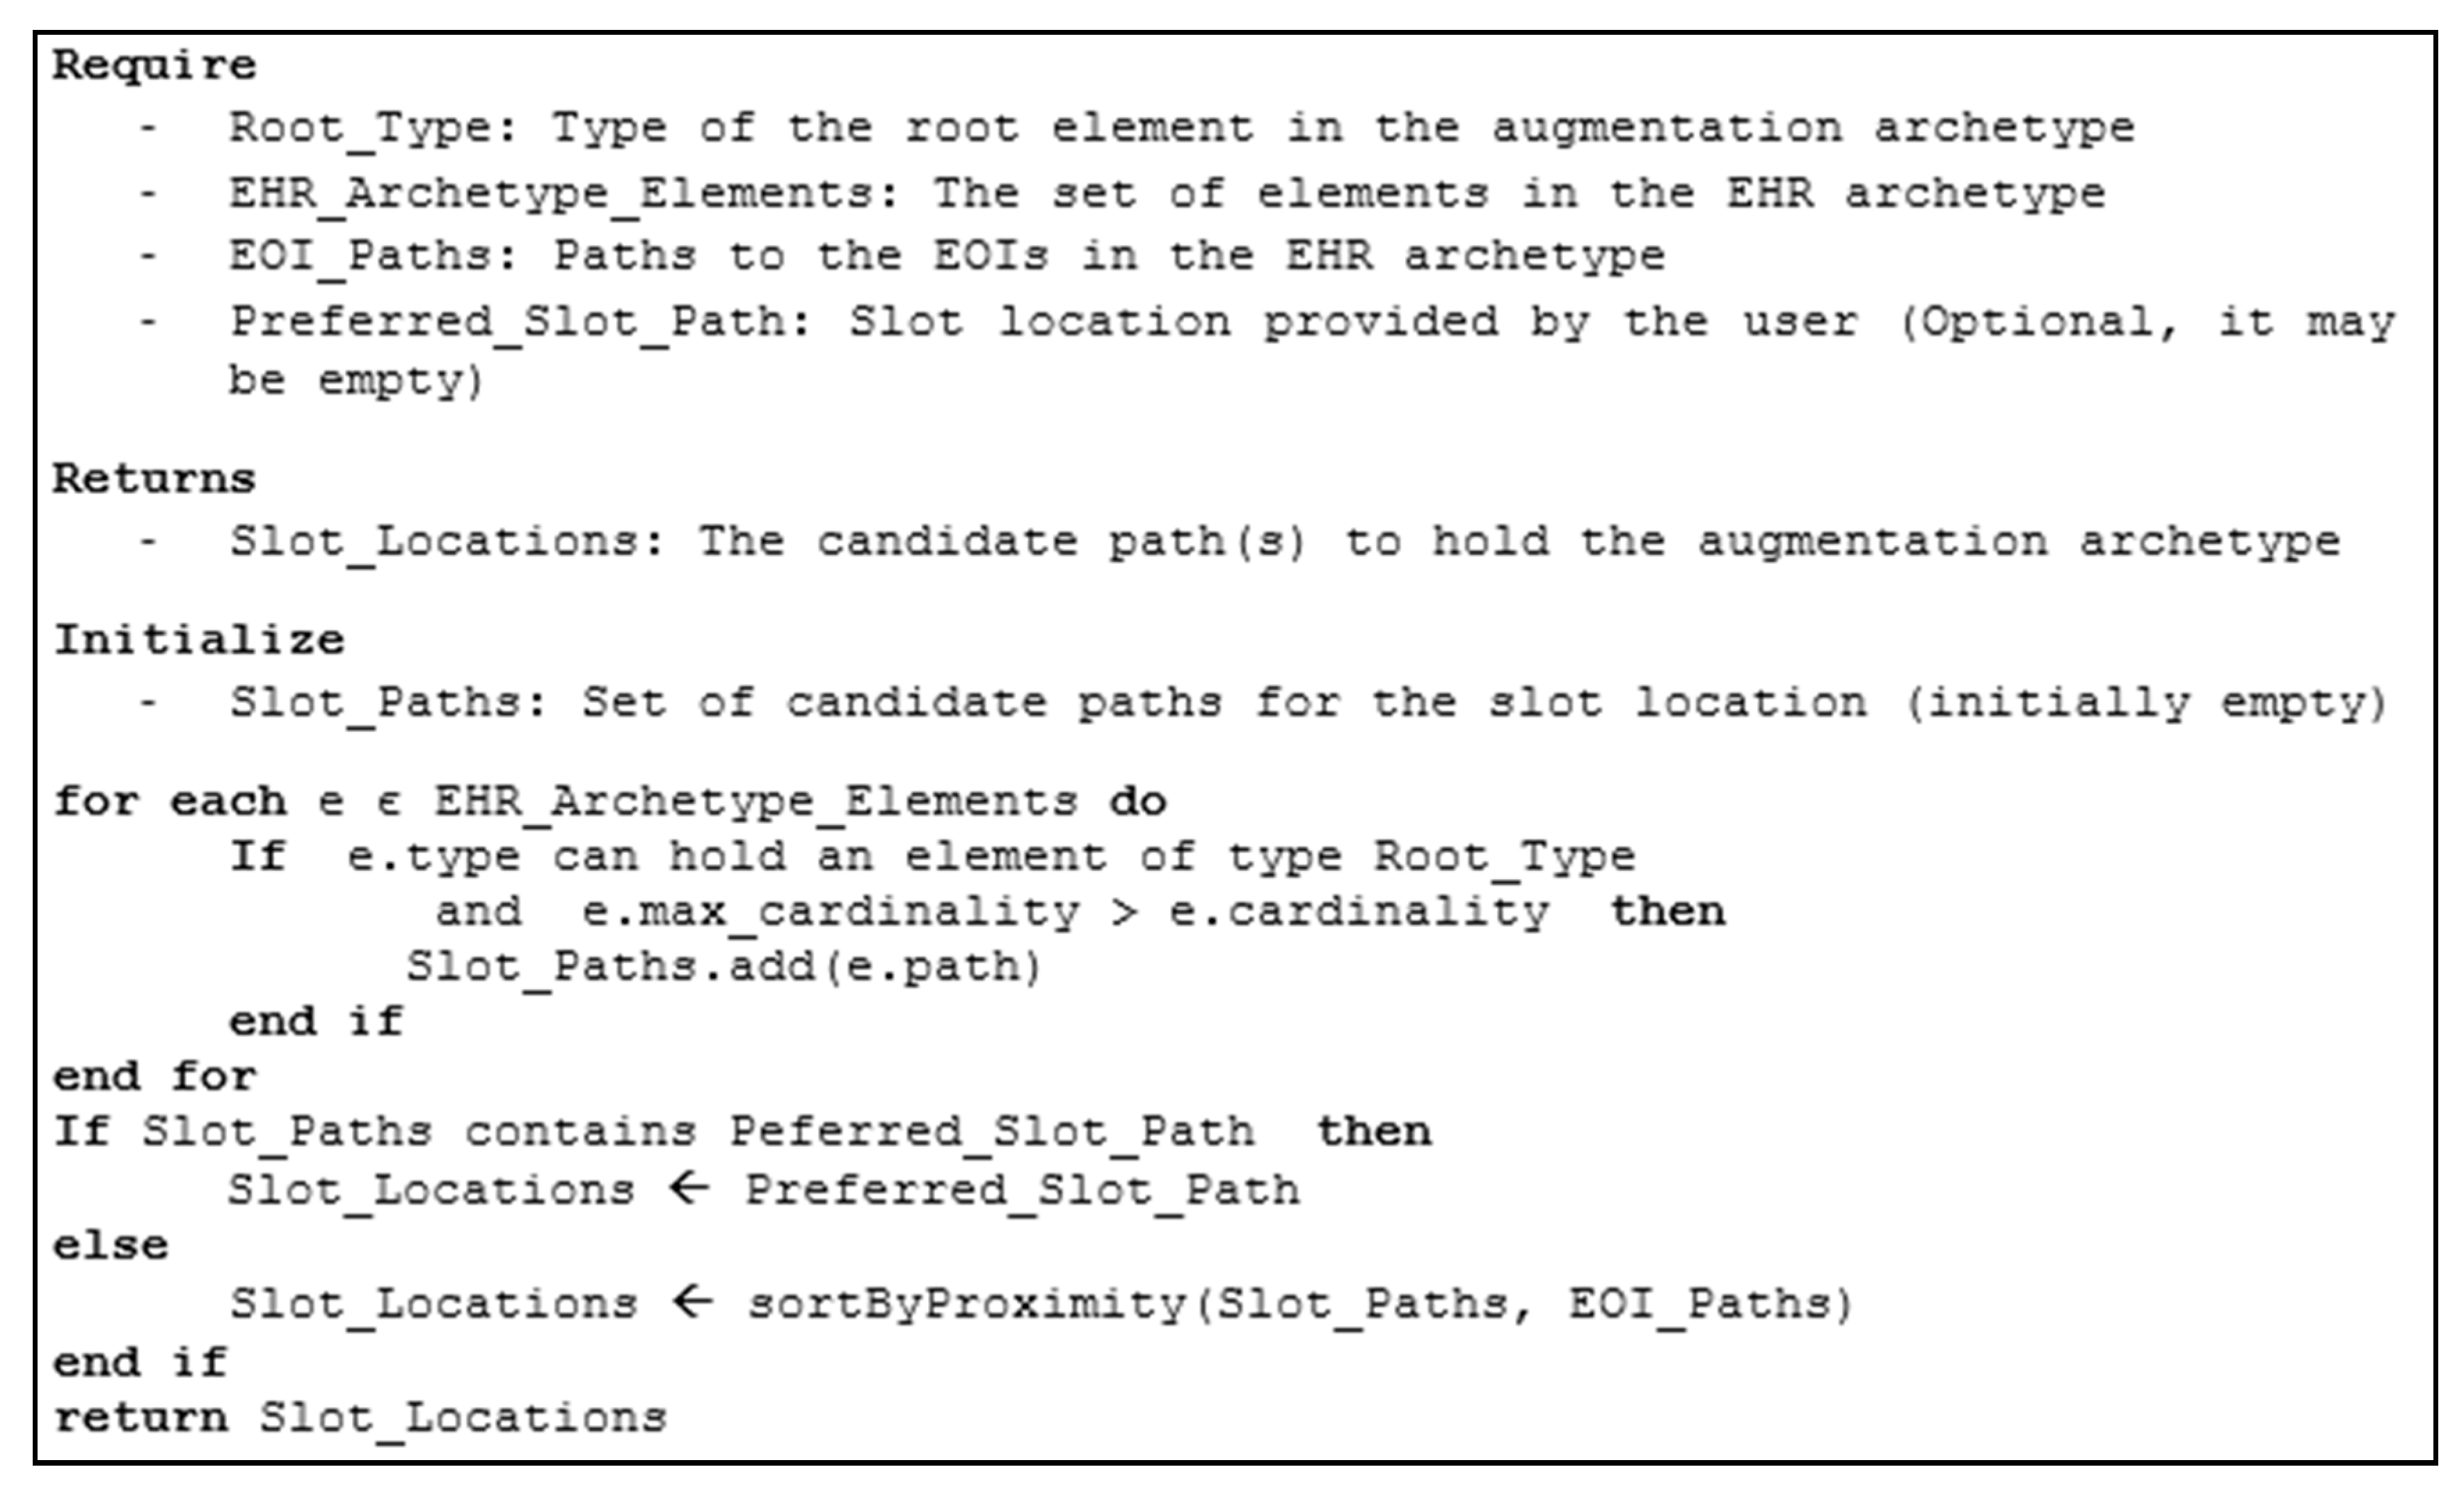Viewport: 2464px width, 1490px height.
Task: Click the bold "Initialize" heading
Action: click(199, 640)
